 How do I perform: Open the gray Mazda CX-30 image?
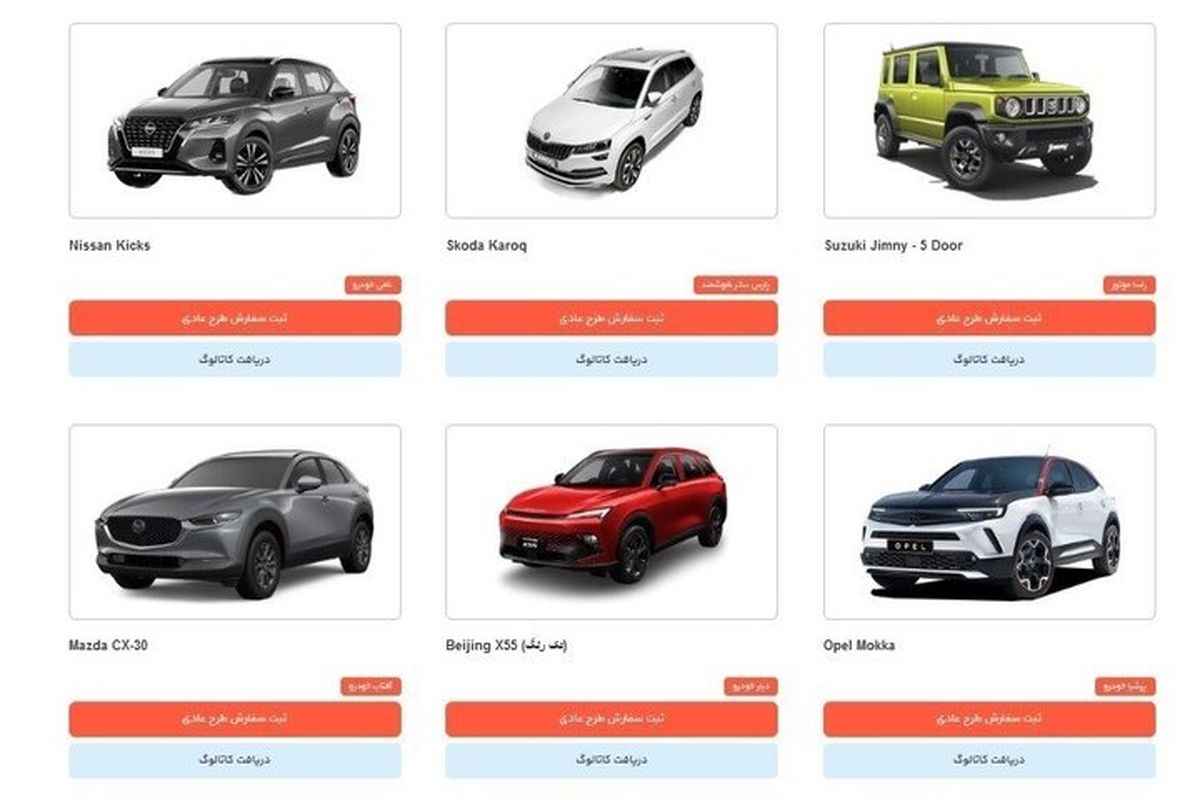(x=235, y=522)
